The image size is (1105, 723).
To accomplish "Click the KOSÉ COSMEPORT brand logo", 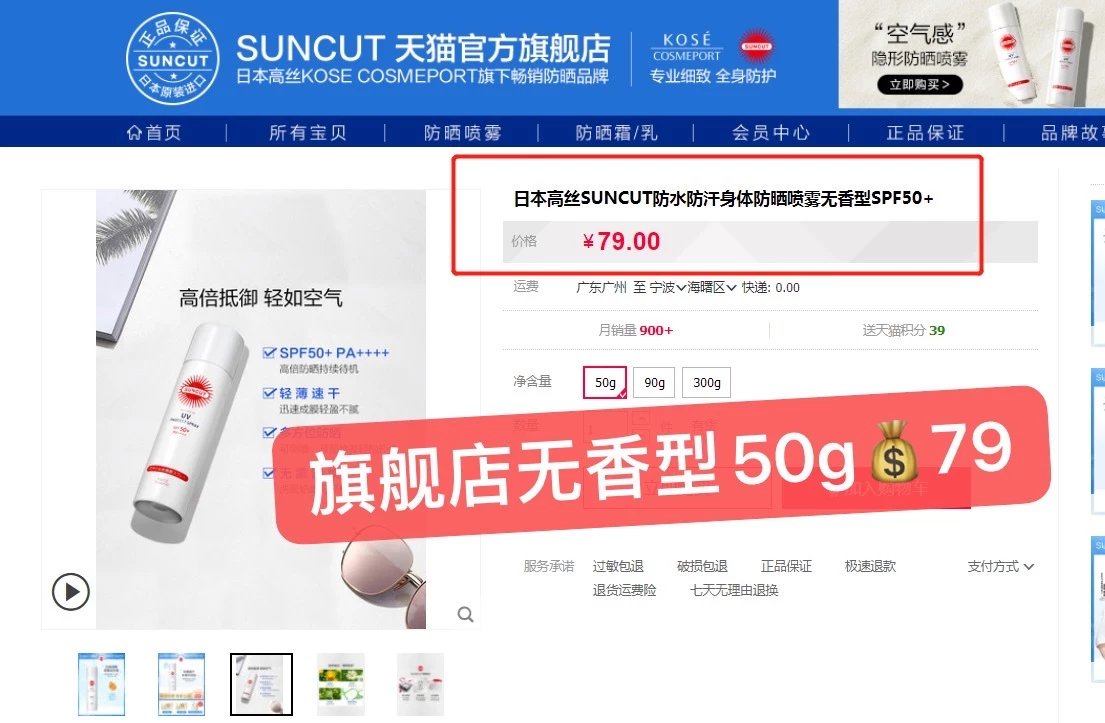I will click(687, 47).
